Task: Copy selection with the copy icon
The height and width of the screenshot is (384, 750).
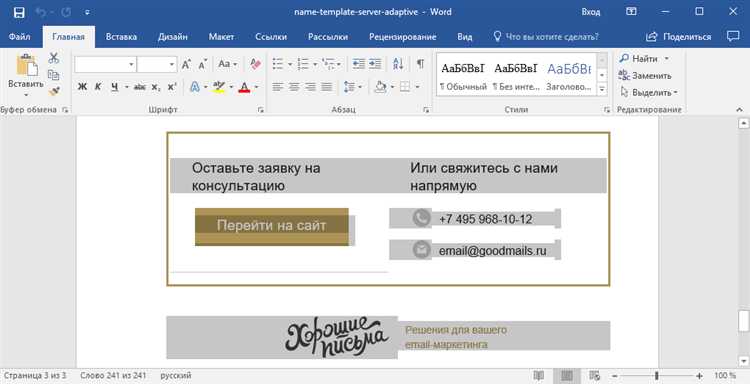Action: pos(54,75)
